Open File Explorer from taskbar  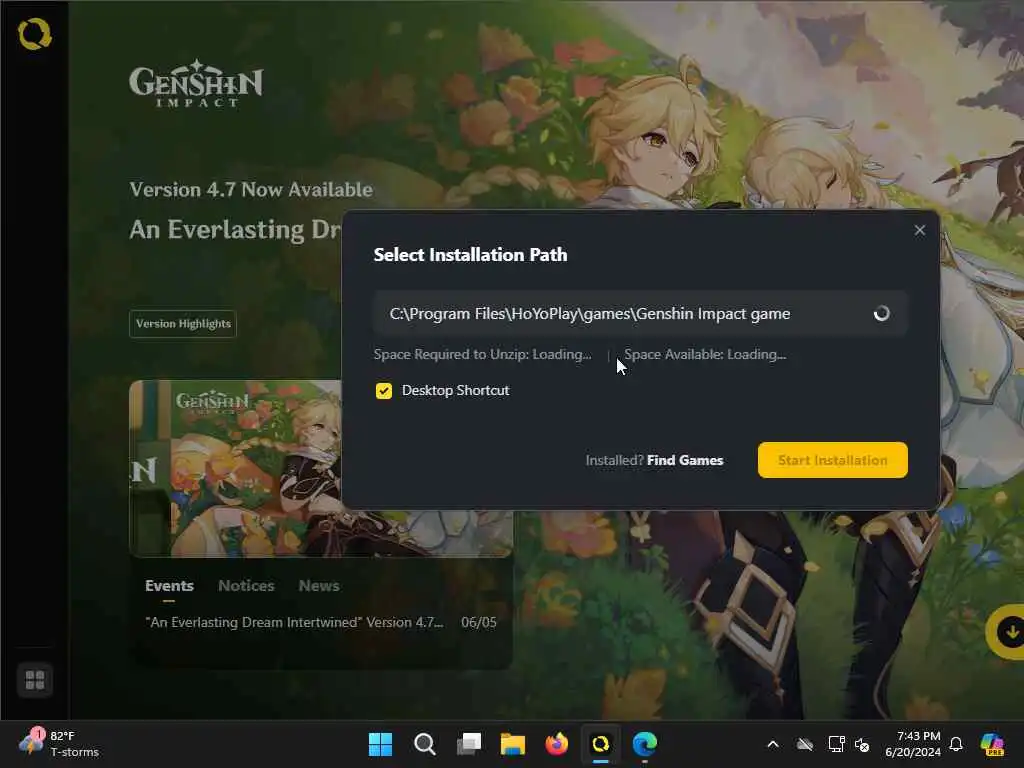(513, 744)
